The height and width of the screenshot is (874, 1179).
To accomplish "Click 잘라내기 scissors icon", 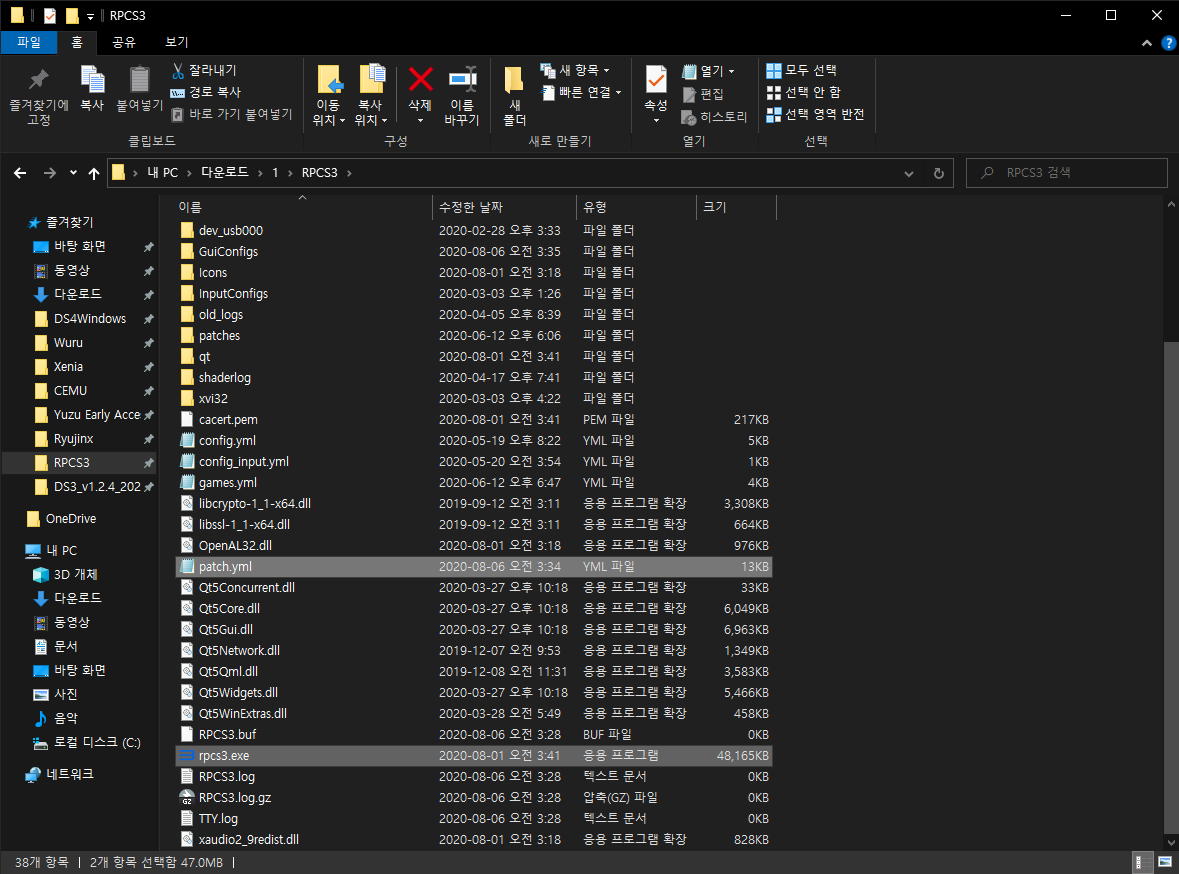I will pos(178,71).
